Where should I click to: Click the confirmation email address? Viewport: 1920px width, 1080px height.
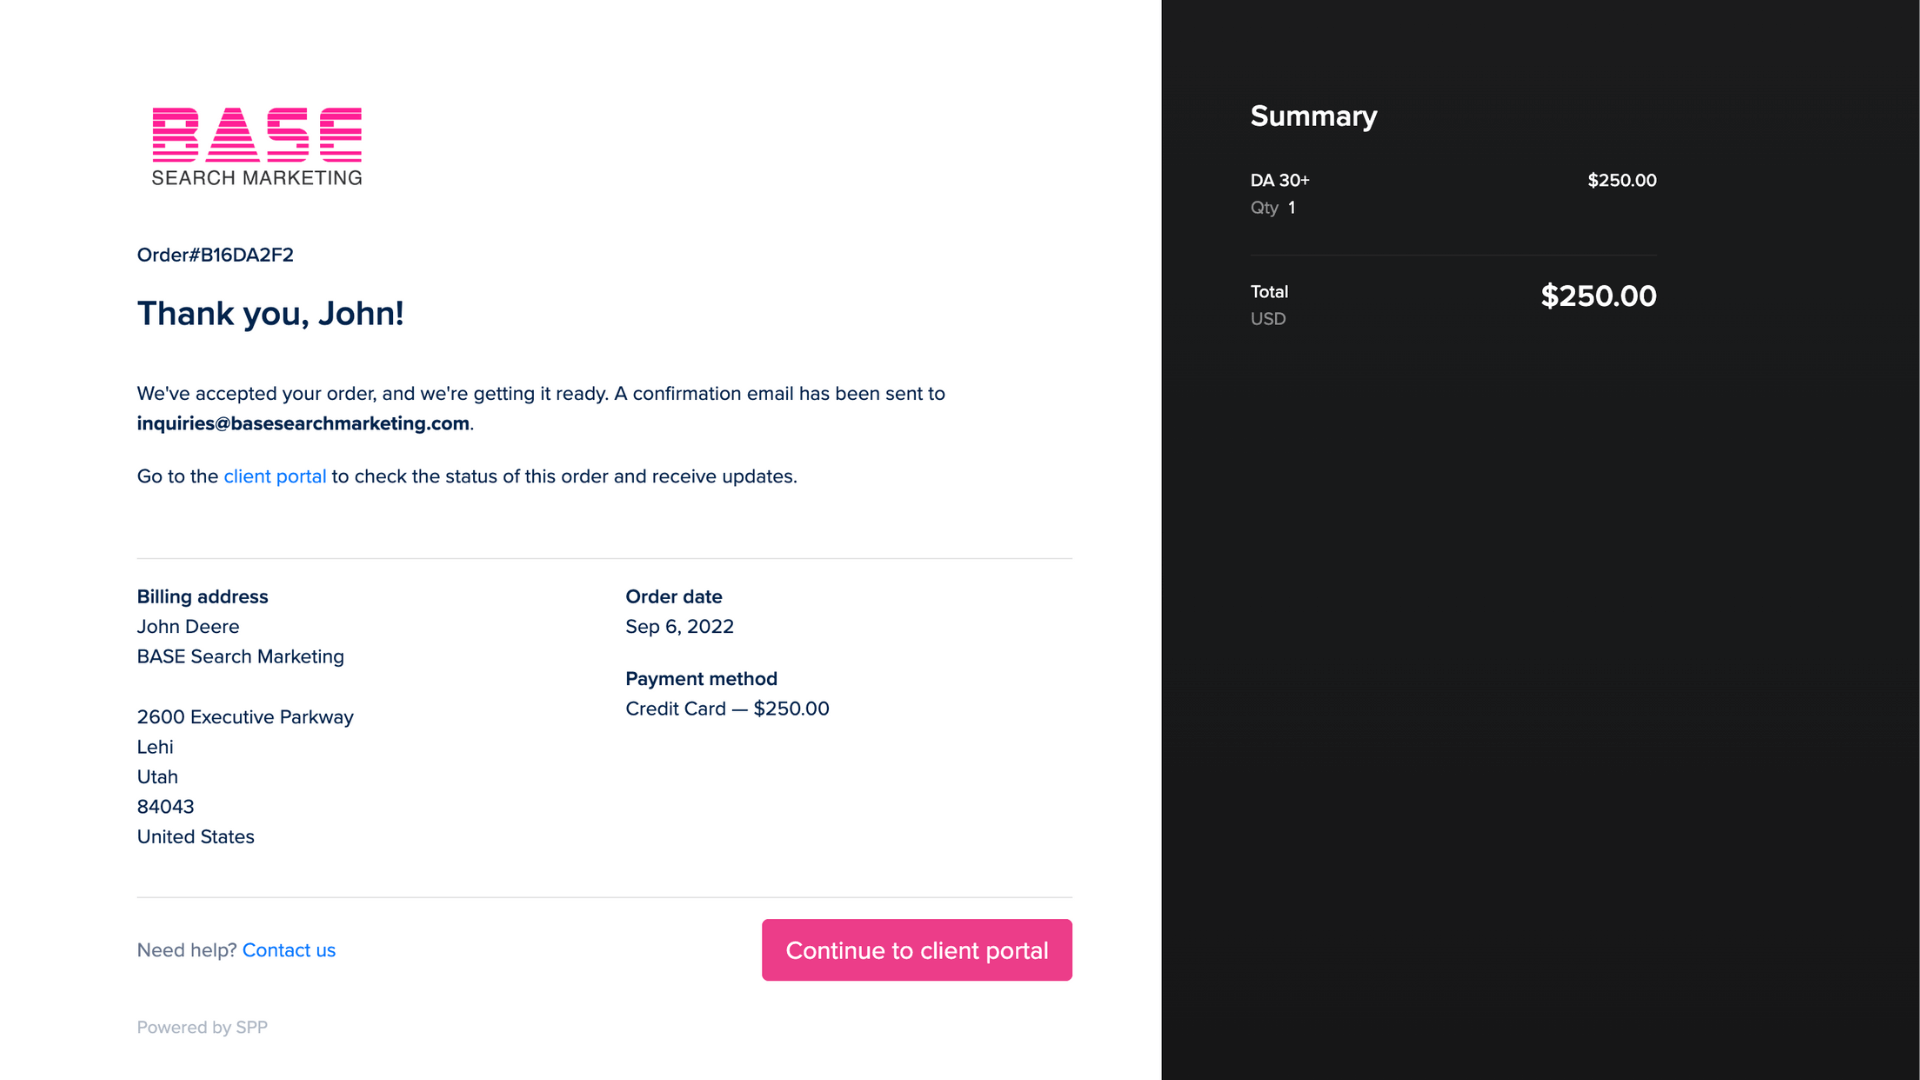(x=303, y=423)
